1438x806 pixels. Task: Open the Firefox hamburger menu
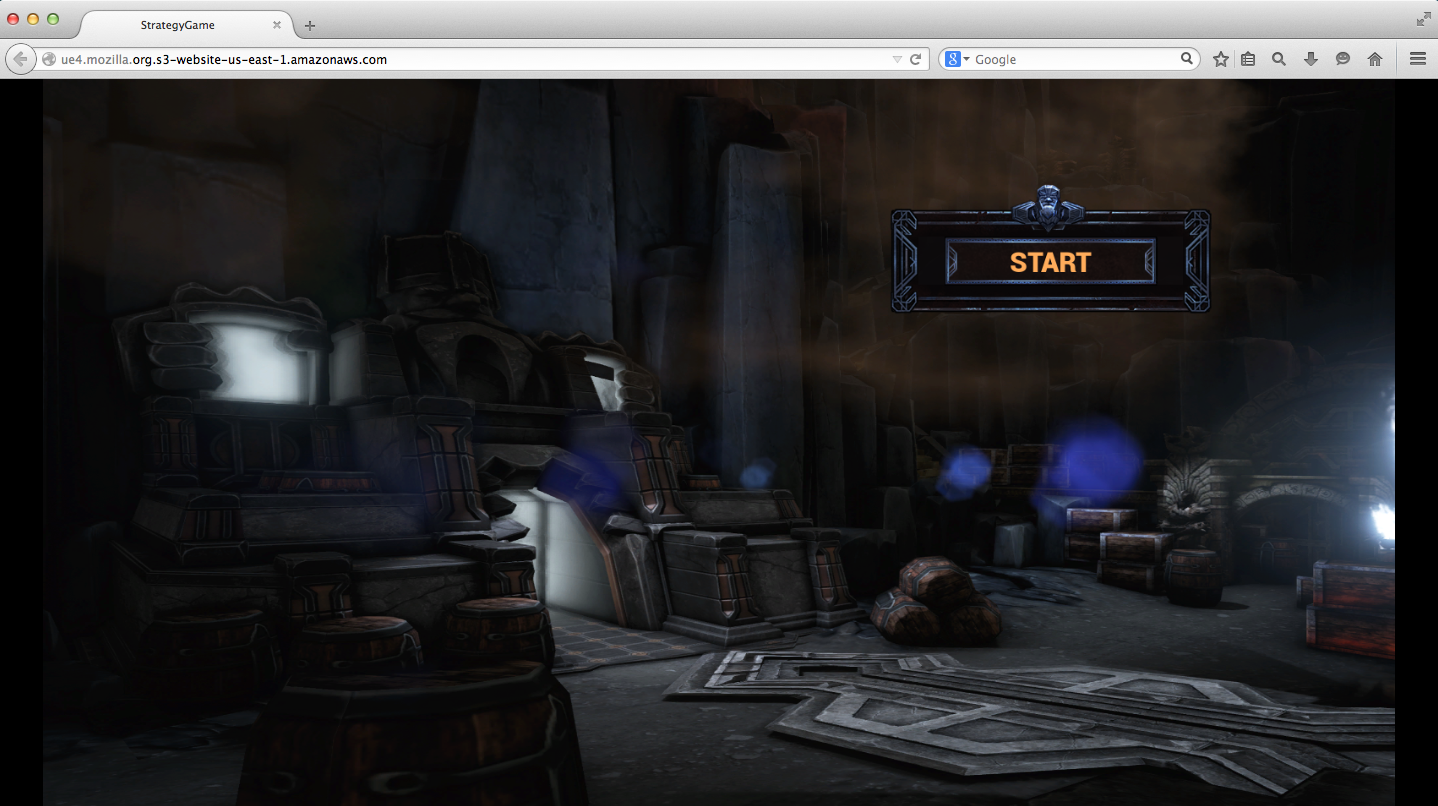pyautogui.click(x=1417, y=59)
